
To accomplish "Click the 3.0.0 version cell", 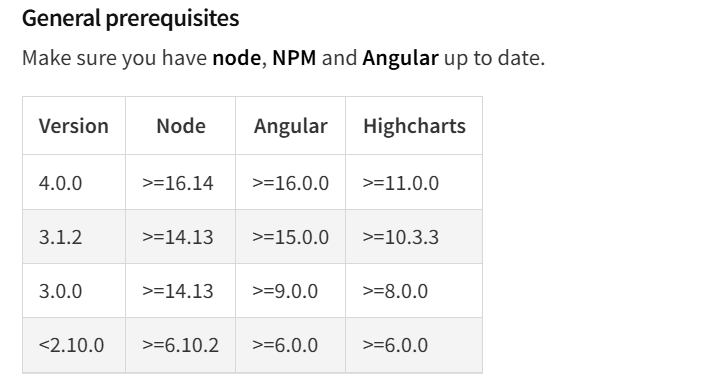I will tap(74, 291).
